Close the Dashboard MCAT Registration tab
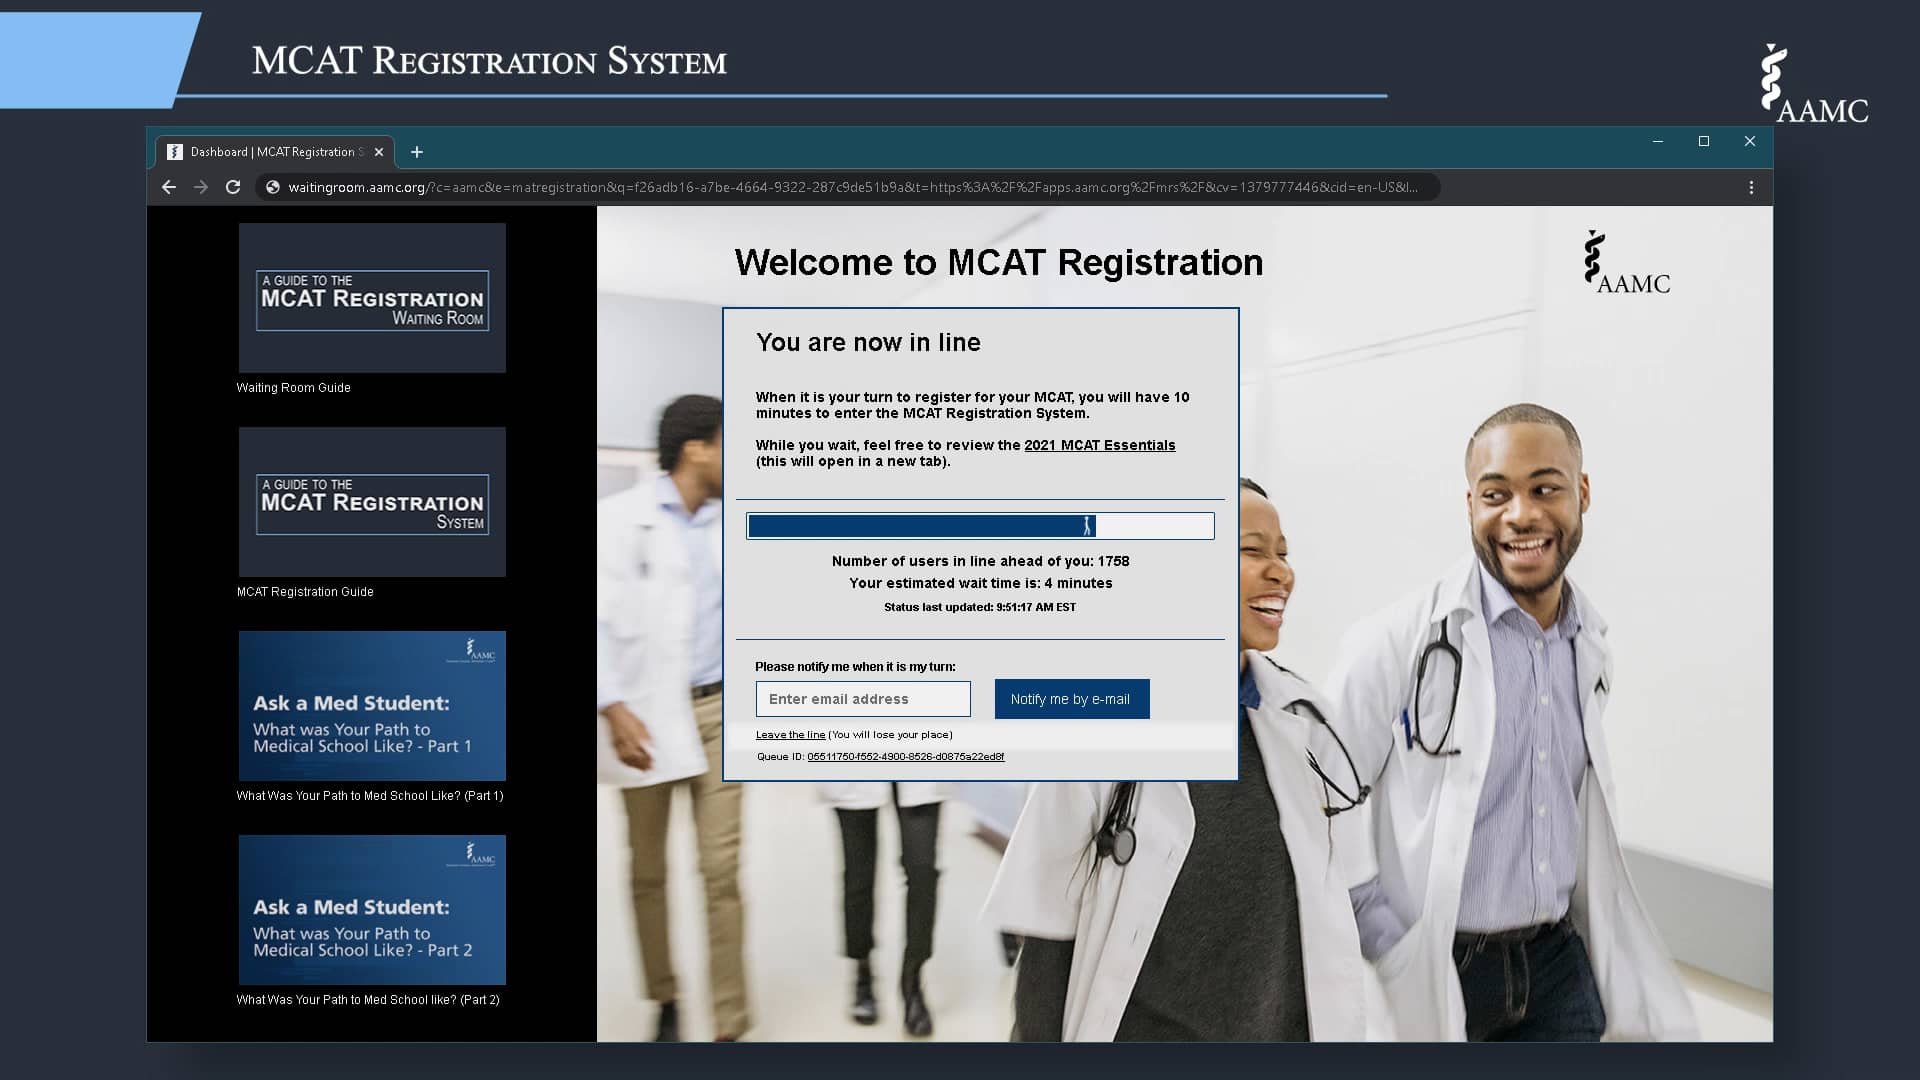Viewport: 1920px width, 1080px height. pos(379,152)
